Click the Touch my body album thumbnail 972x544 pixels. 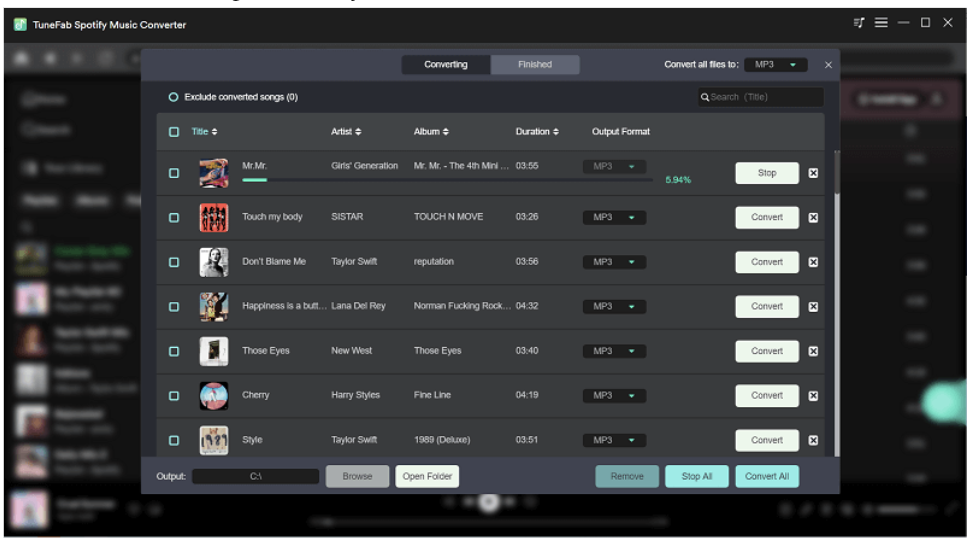214,217
